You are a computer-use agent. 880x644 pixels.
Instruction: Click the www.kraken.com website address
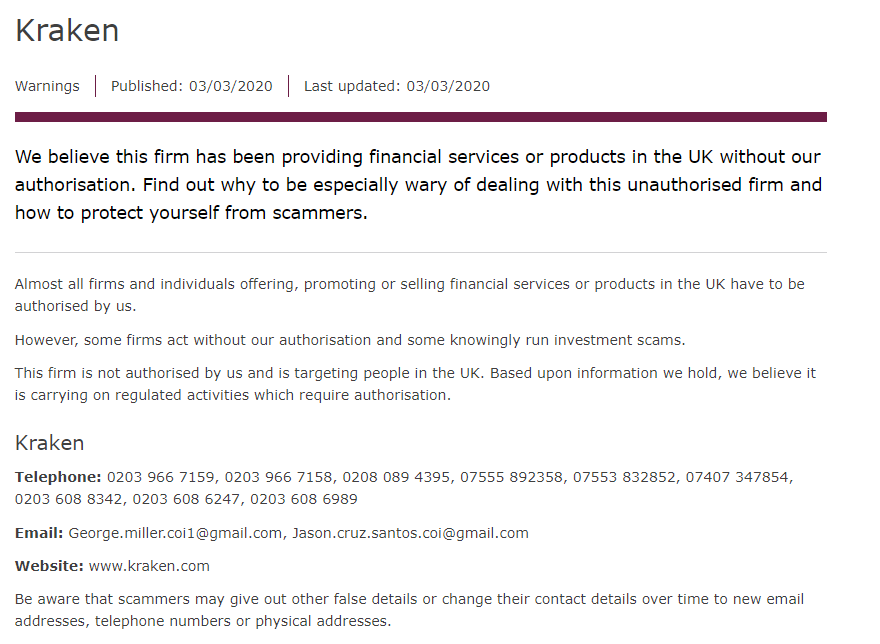click(x=149, y=566)
